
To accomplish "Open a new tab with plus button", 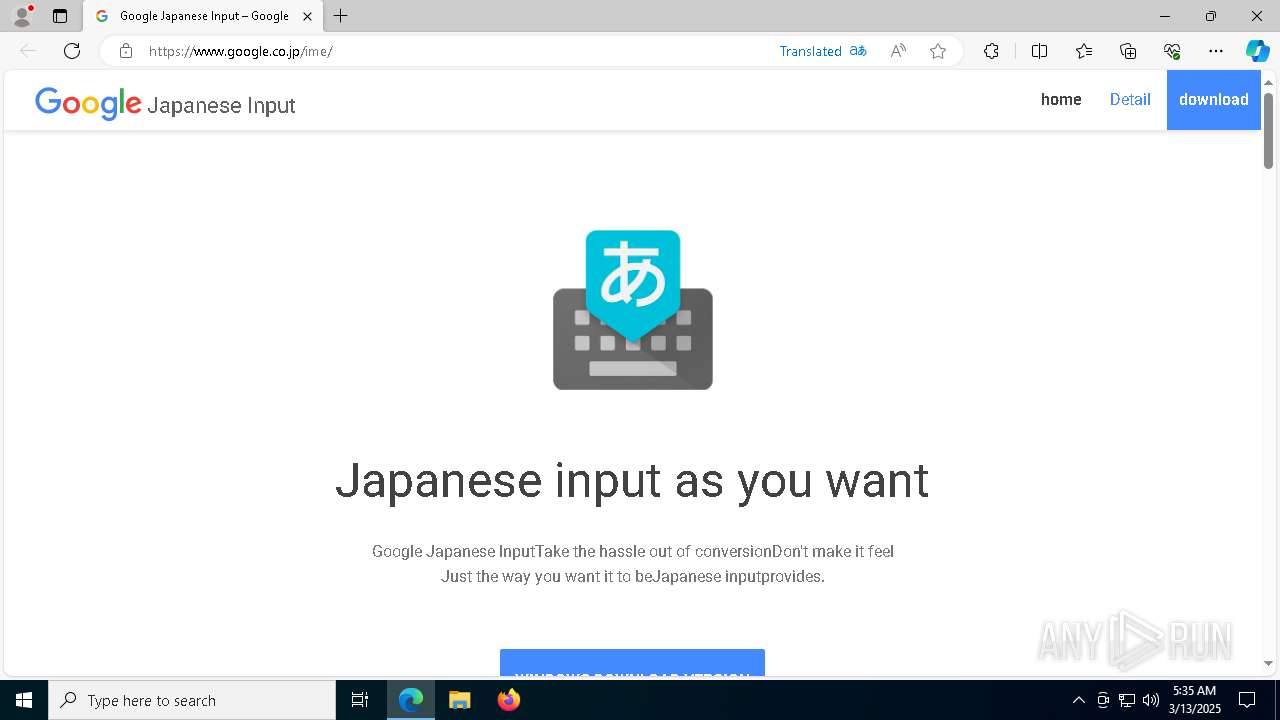I will pyautogui.click(x=341, y=16).
